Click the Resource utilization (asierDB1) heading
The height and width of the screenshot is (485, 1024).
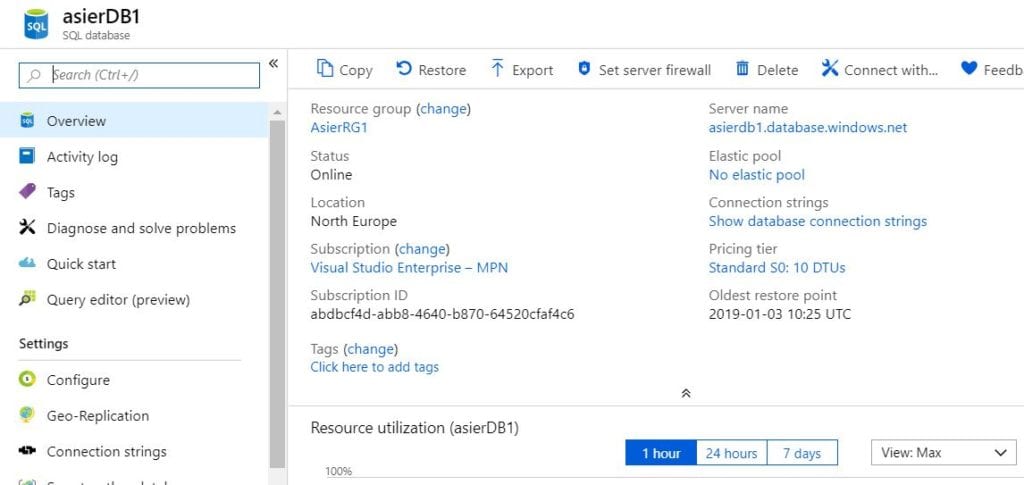click(415, 428)
